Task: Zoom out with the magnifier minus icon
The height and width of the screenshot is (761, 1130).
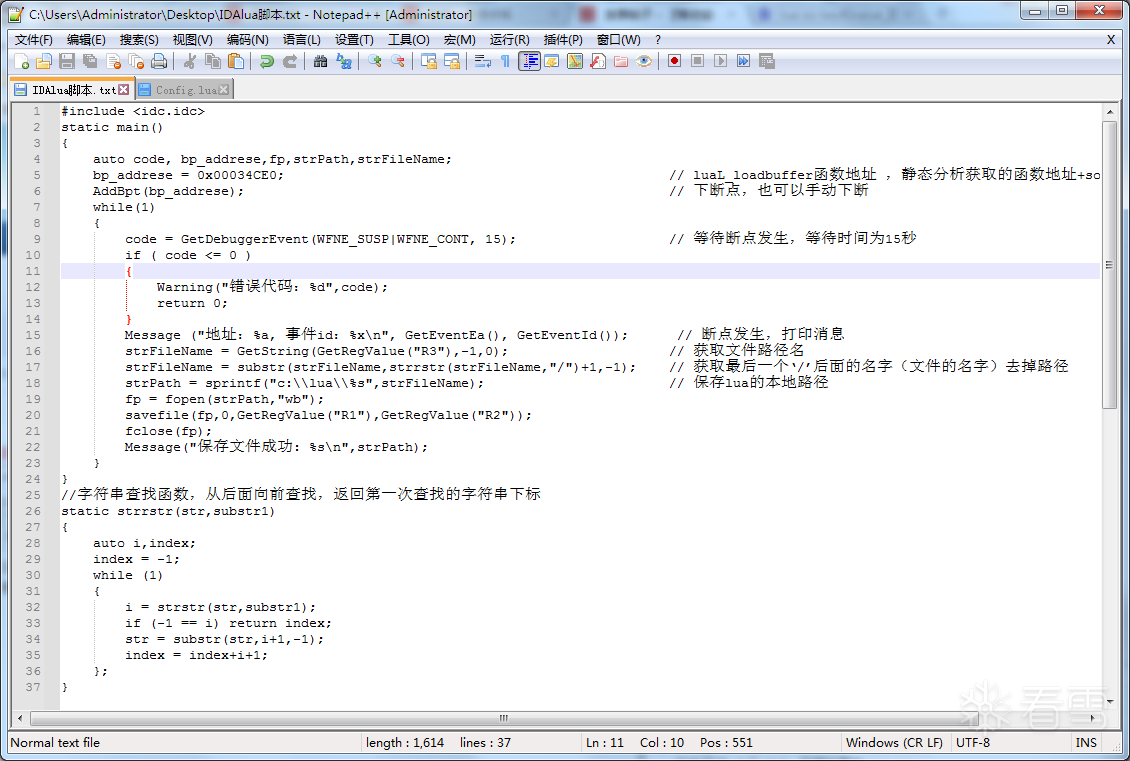Action: (x=398, y=61)
